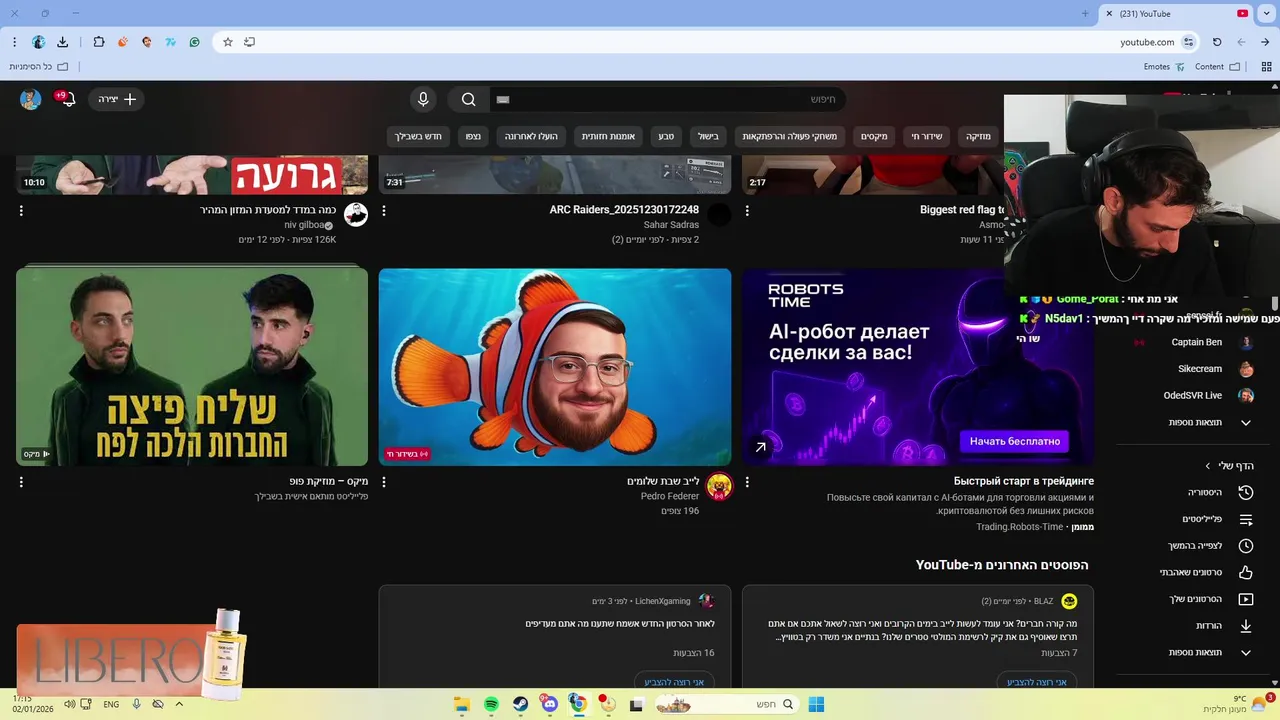Open Spotify from the taskbar
This screenshot has width=1280, height=720.
point(491,704)
